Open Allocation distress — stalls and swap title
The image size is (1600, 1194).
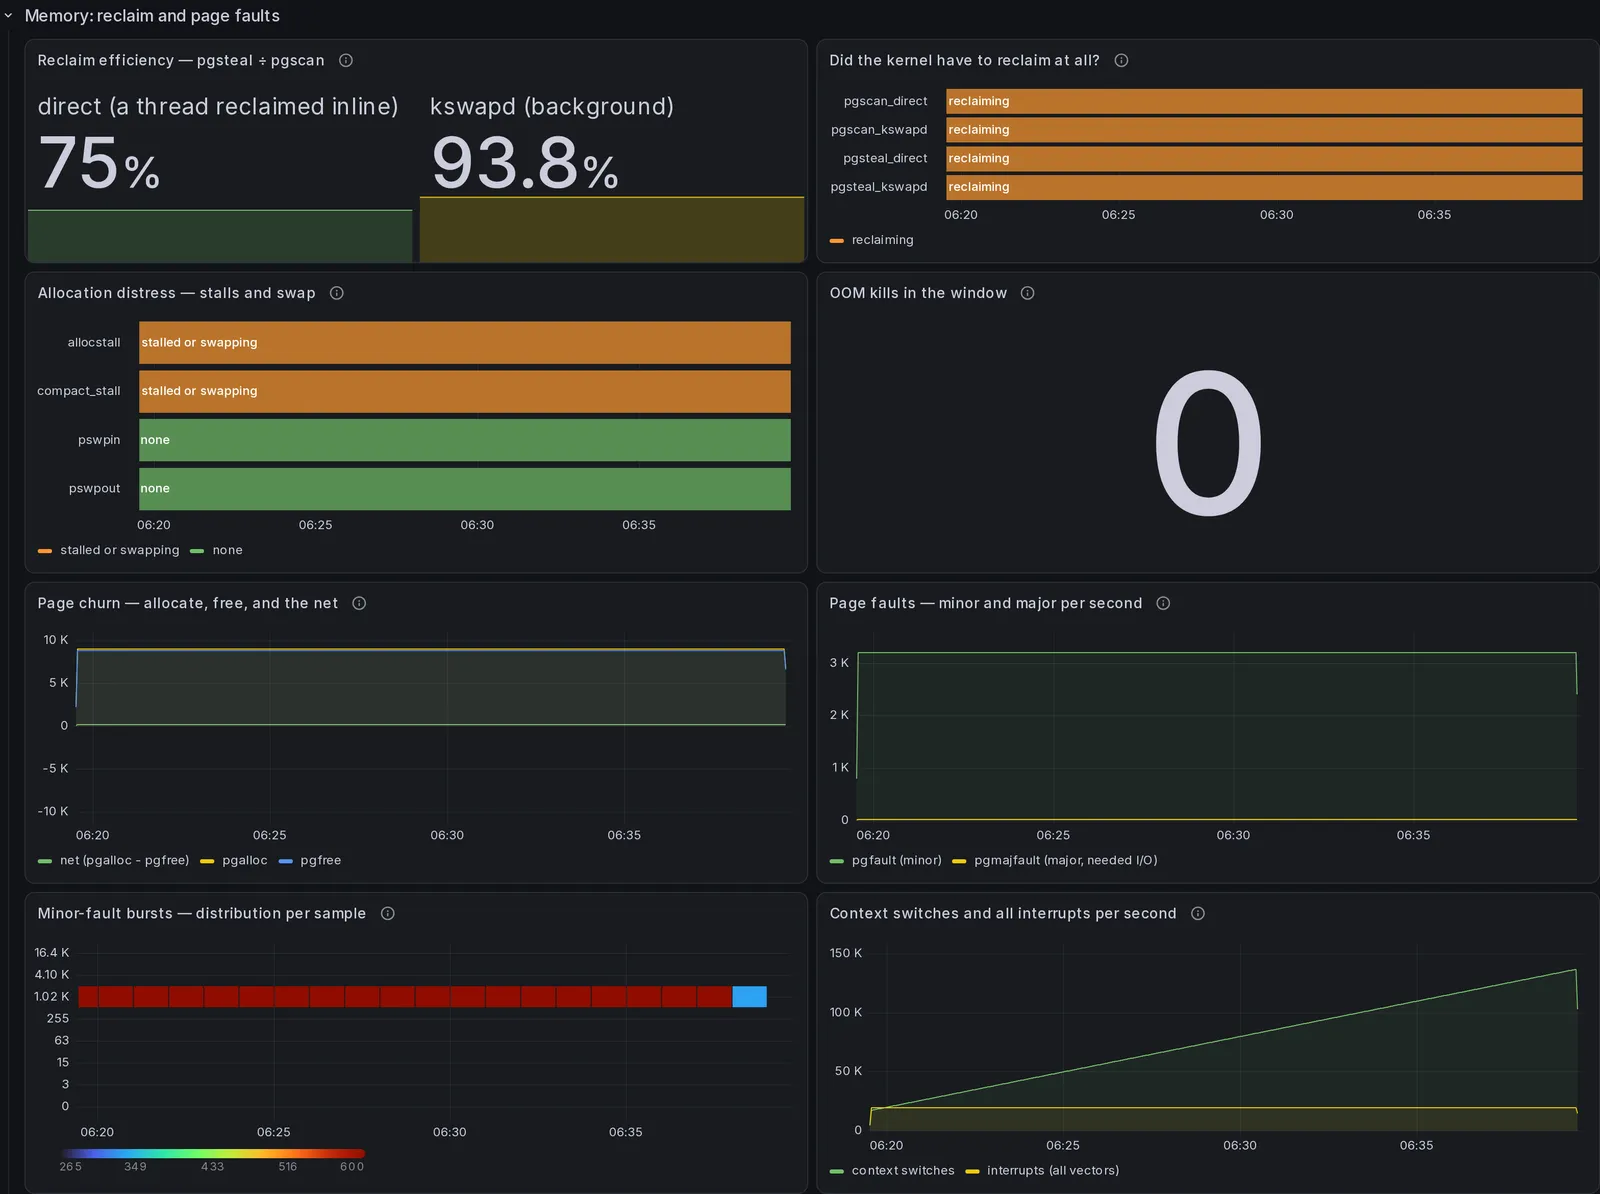pyautogui.click(x=176, y=293)
